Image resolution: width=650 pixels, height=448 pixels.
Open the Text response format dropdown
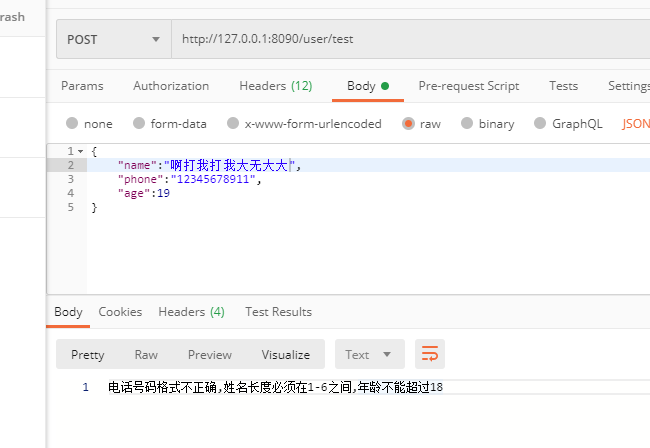[369, 354]
